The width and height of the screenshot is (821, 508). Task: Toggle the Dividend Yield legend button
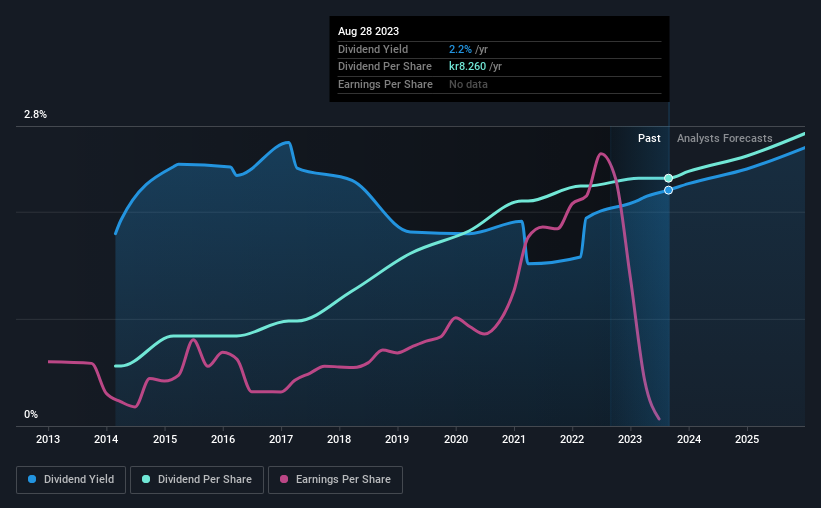(71, 480)
